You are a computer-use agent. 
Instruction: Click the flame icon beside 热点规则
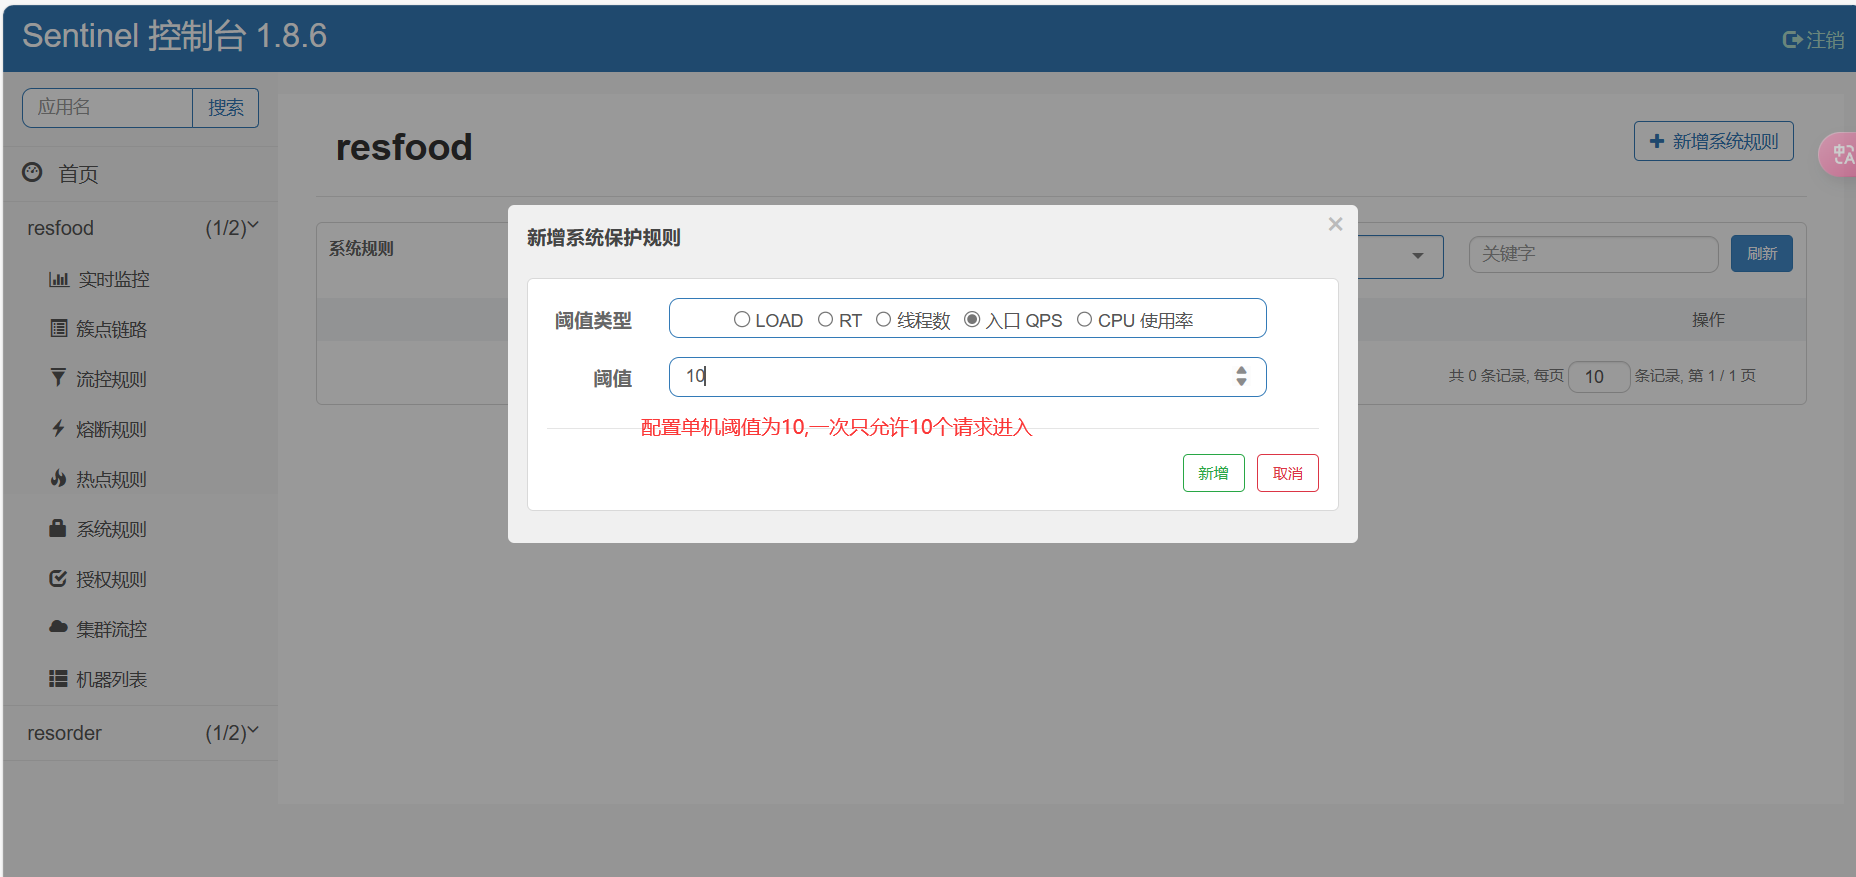(58, 478)
